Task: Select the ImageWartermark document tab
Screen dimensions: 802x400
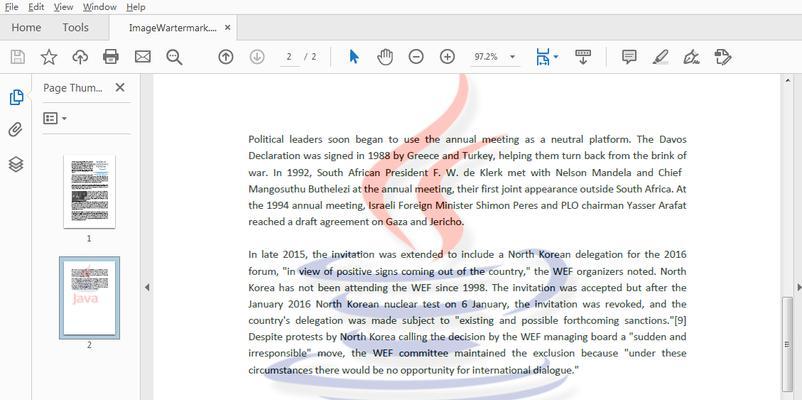Action: tap(172, 28)
